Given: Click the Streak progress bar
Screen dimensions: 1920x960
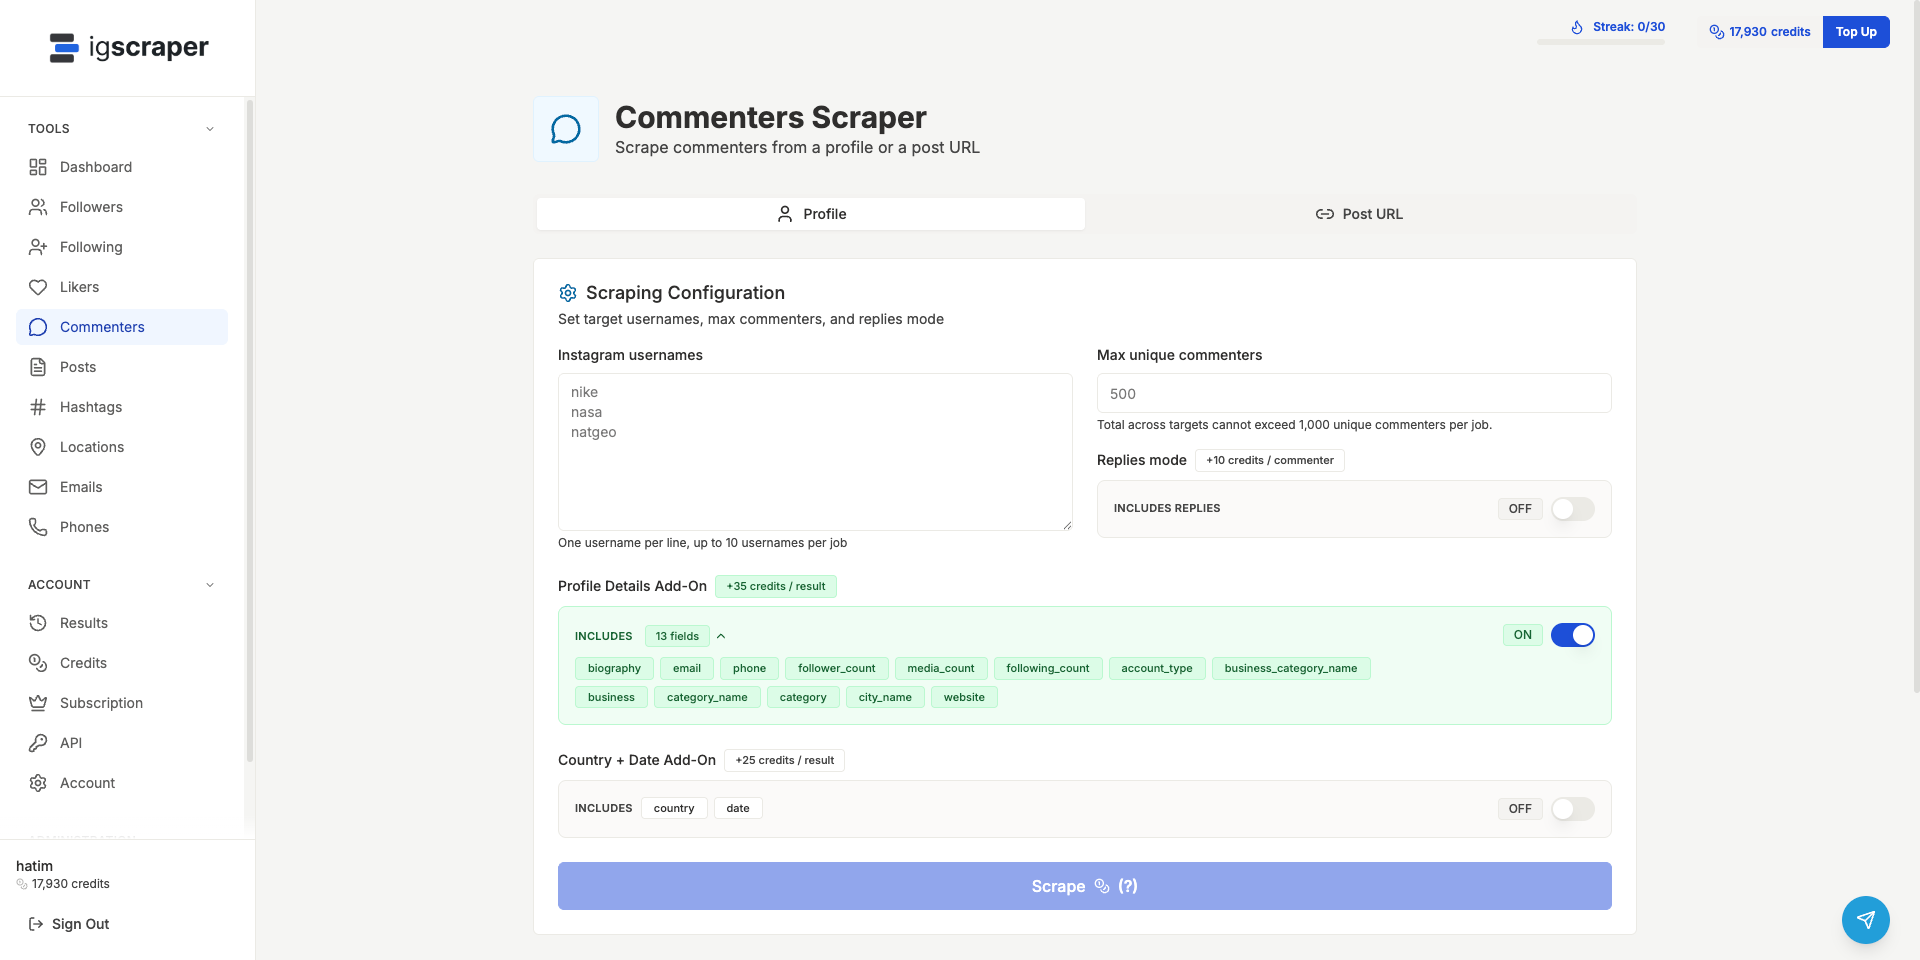Looking at the screenshot, I should 1601,42.
